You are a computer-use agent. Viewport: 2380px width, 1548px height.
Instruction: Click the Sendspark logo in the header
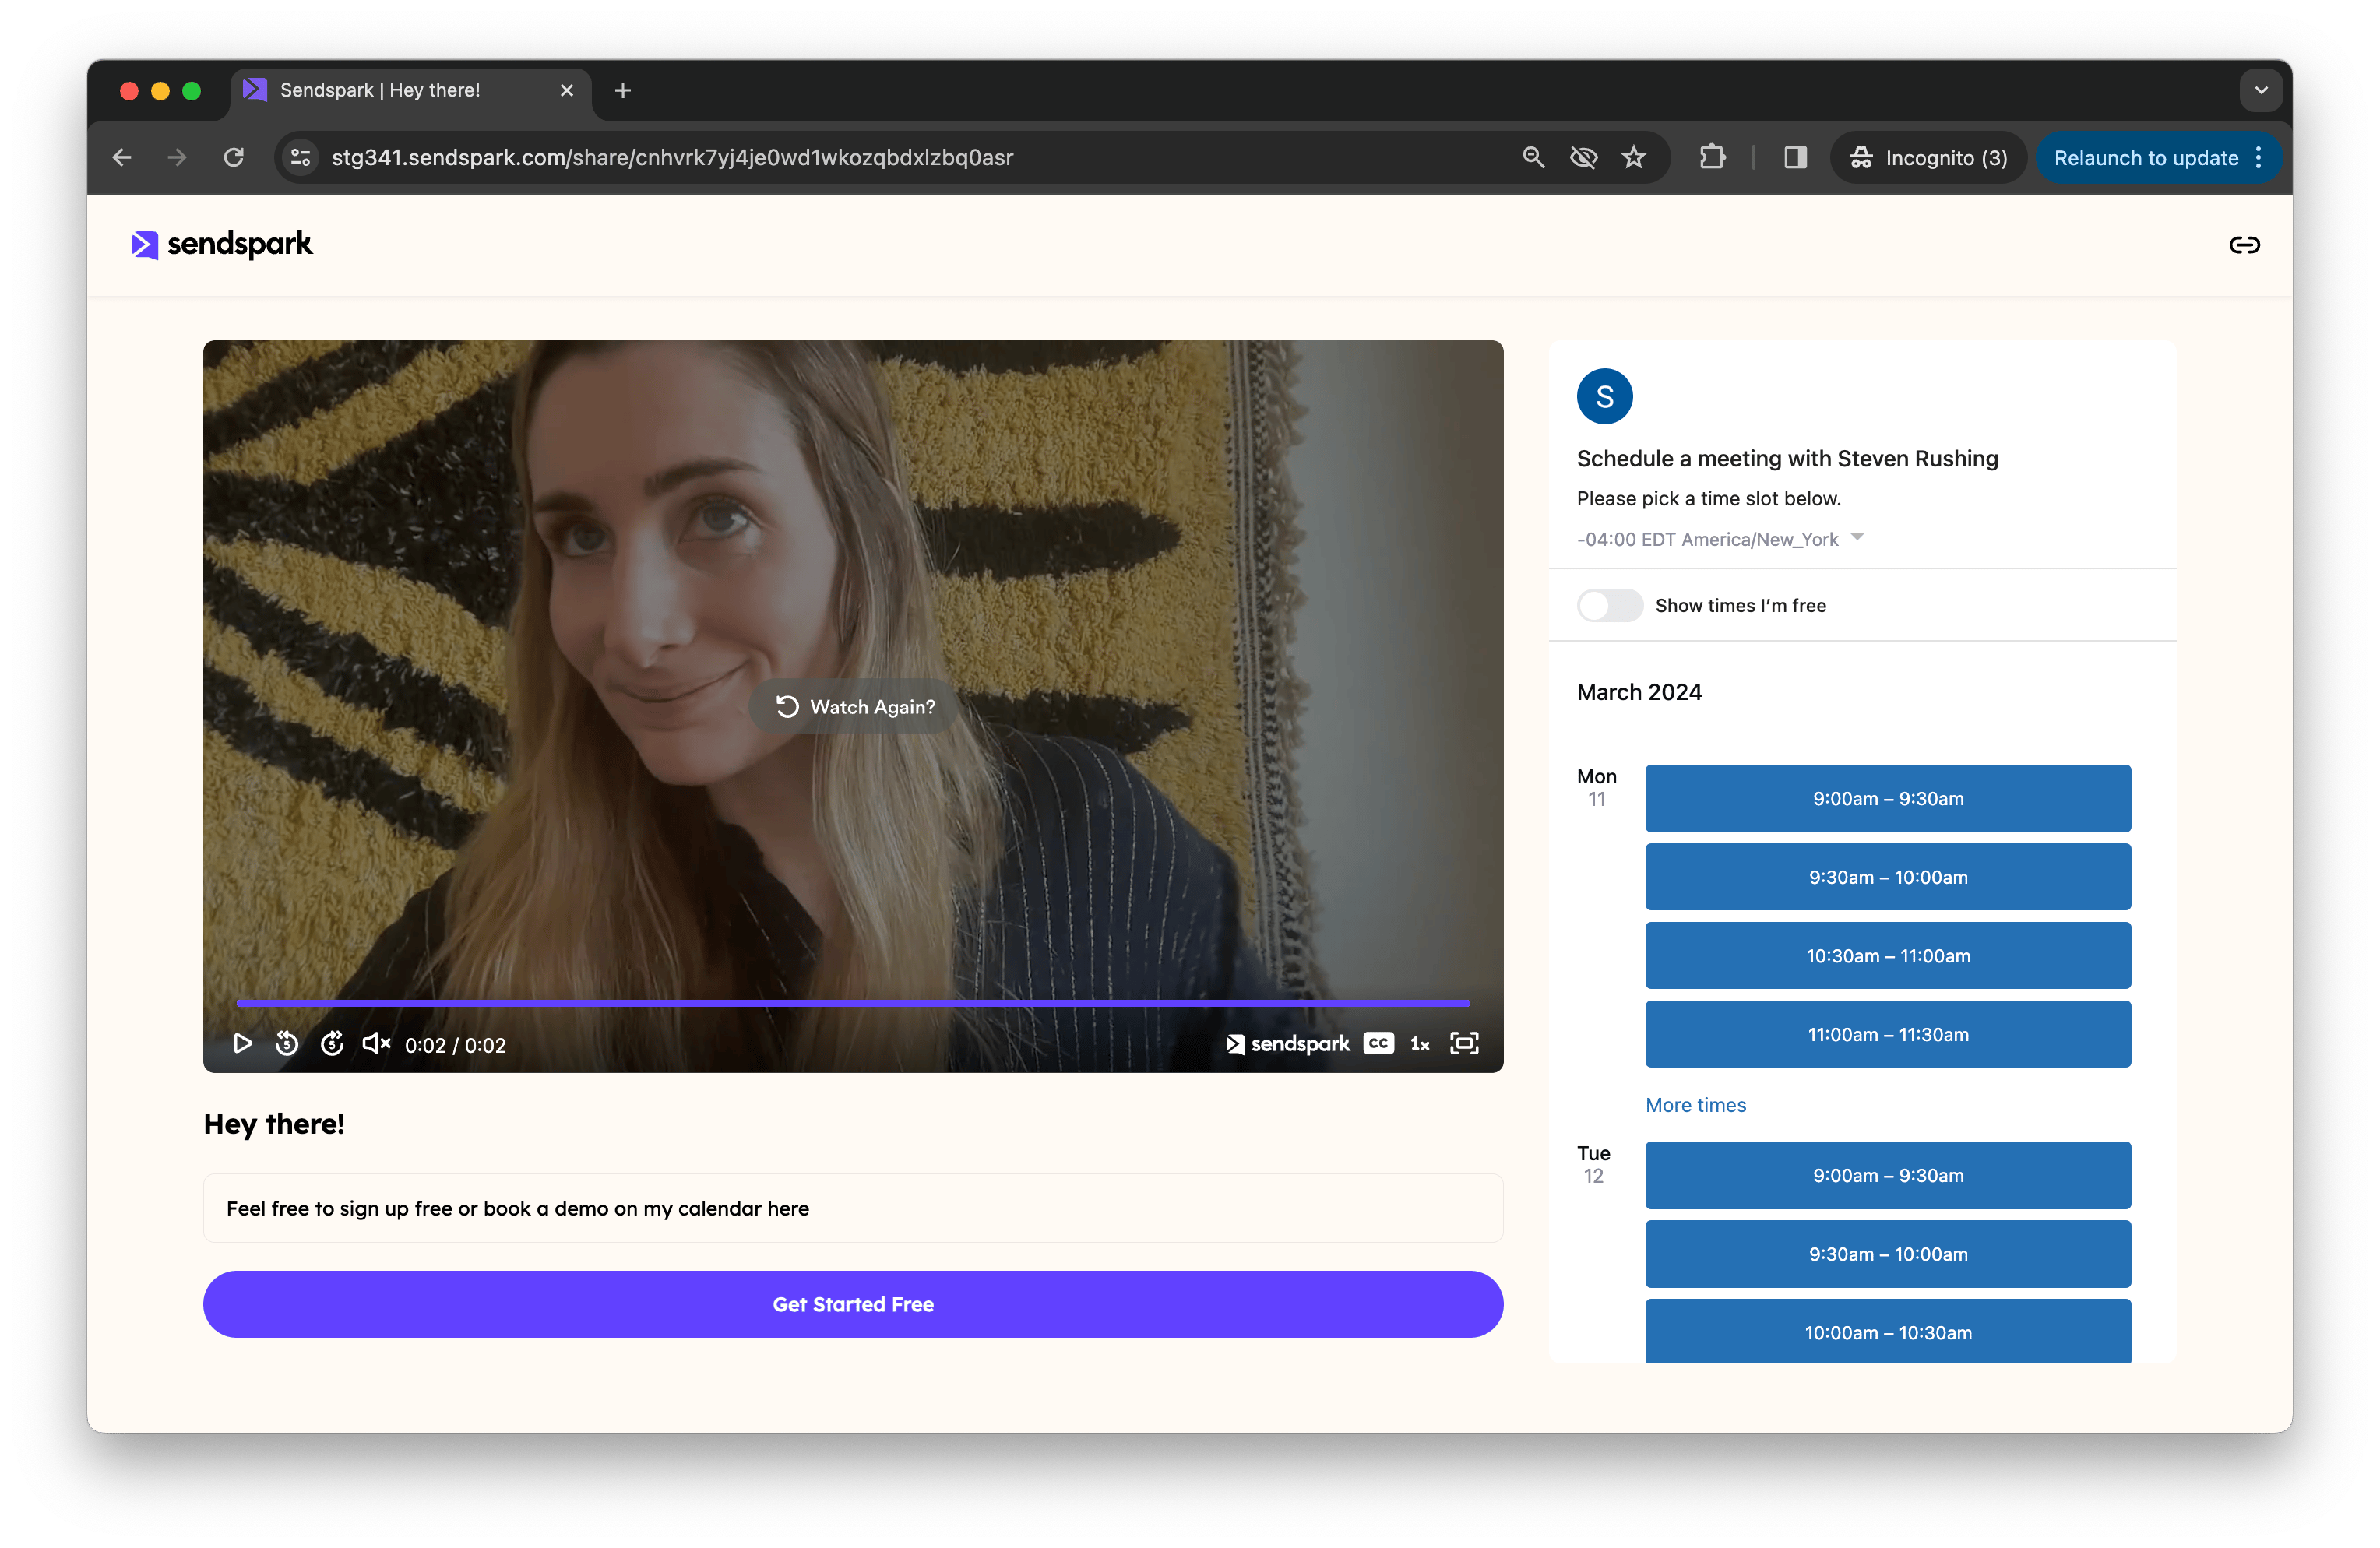[x=222, y=244]
